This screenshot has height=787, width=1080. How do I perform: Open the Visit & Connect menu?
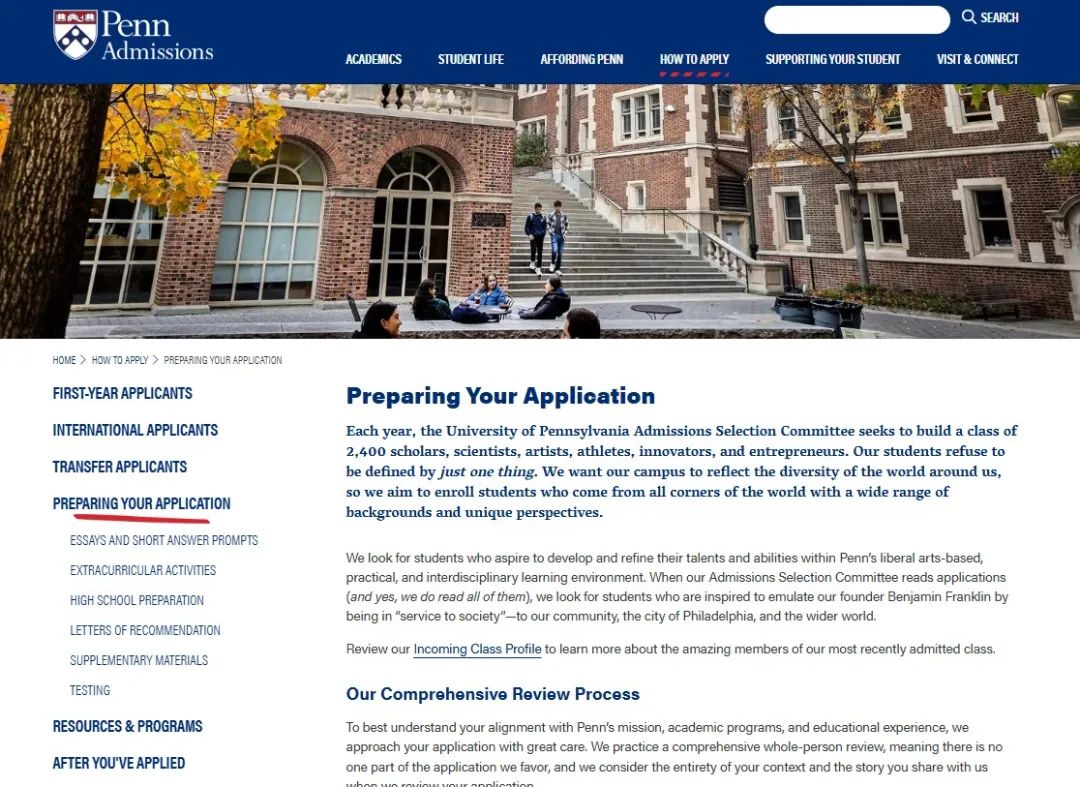coord(977,59)
